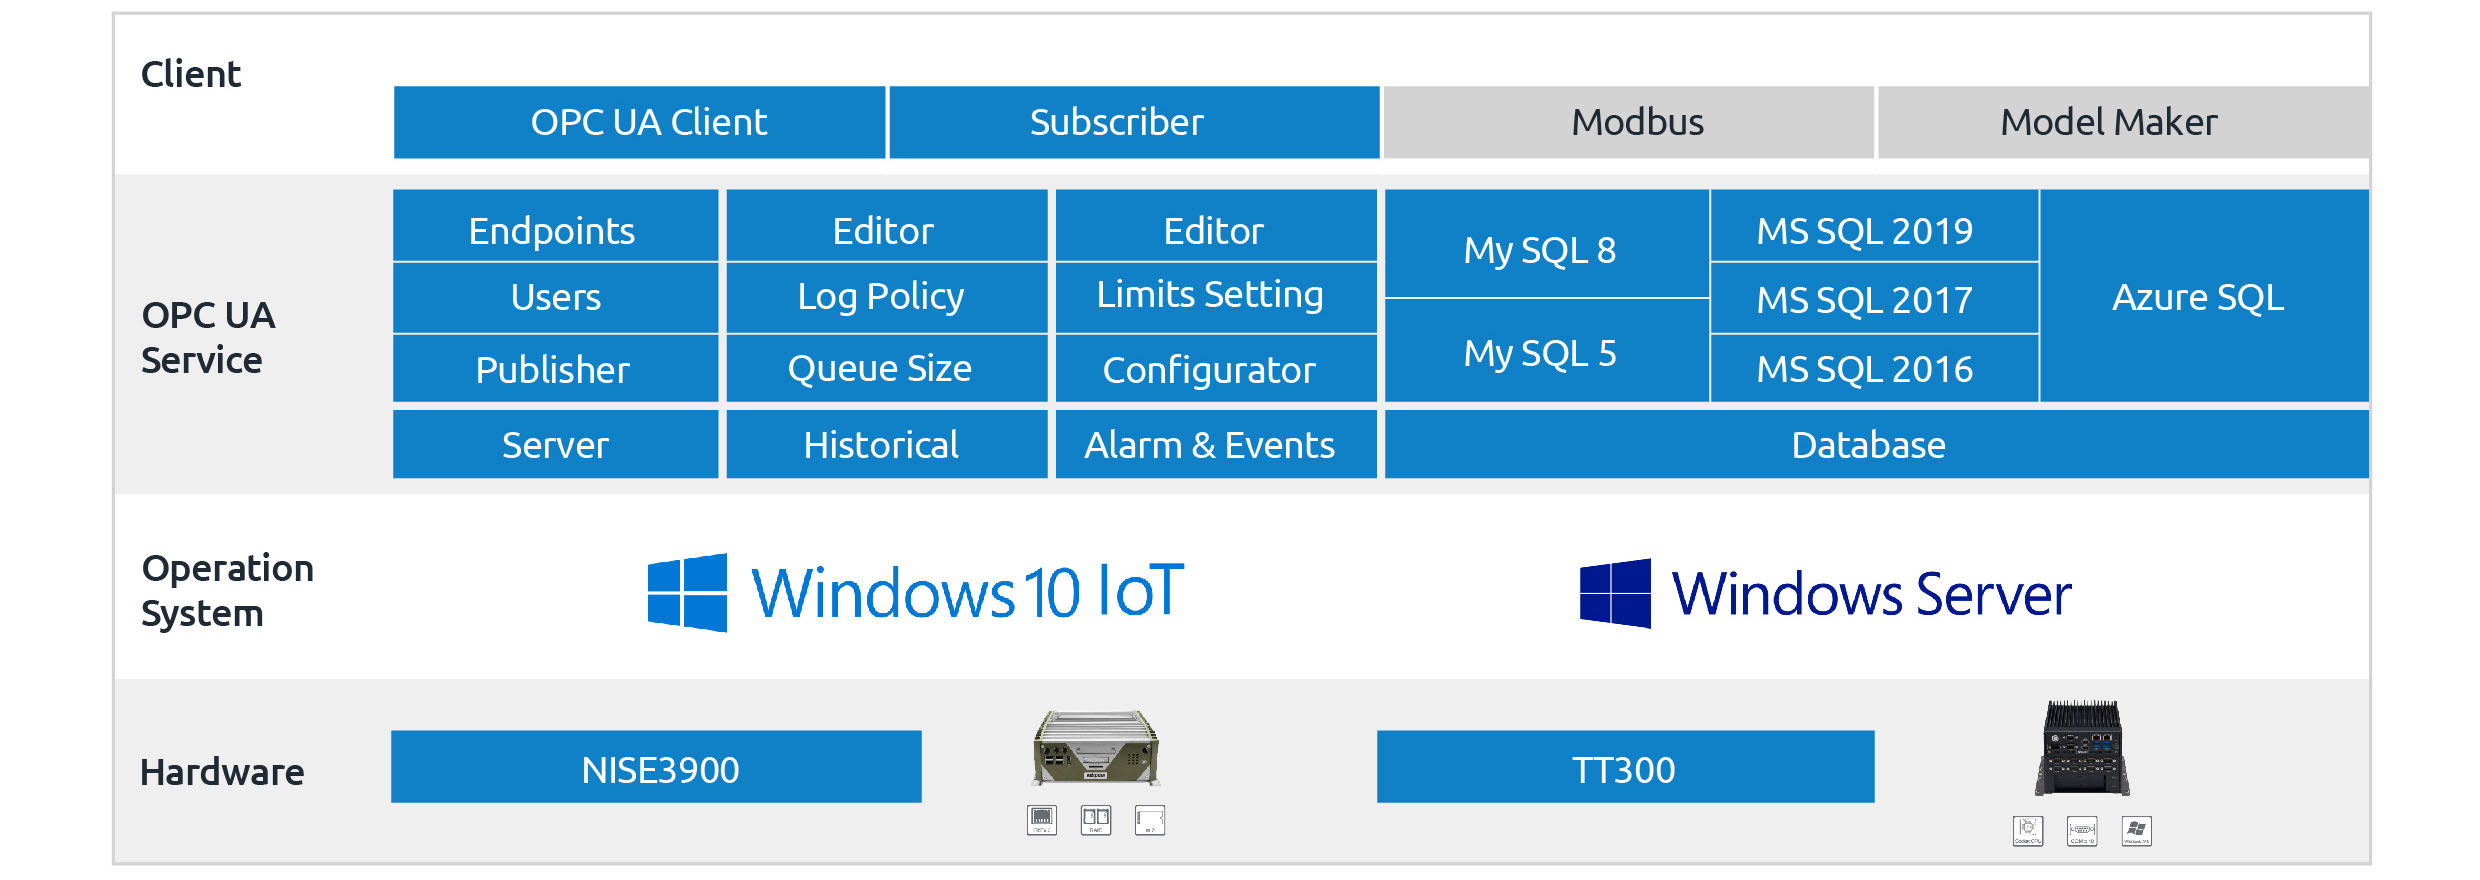Click the Windows Server logo
The width and height of the screenshot is (2480, 880).
[x=1825, y=594]
